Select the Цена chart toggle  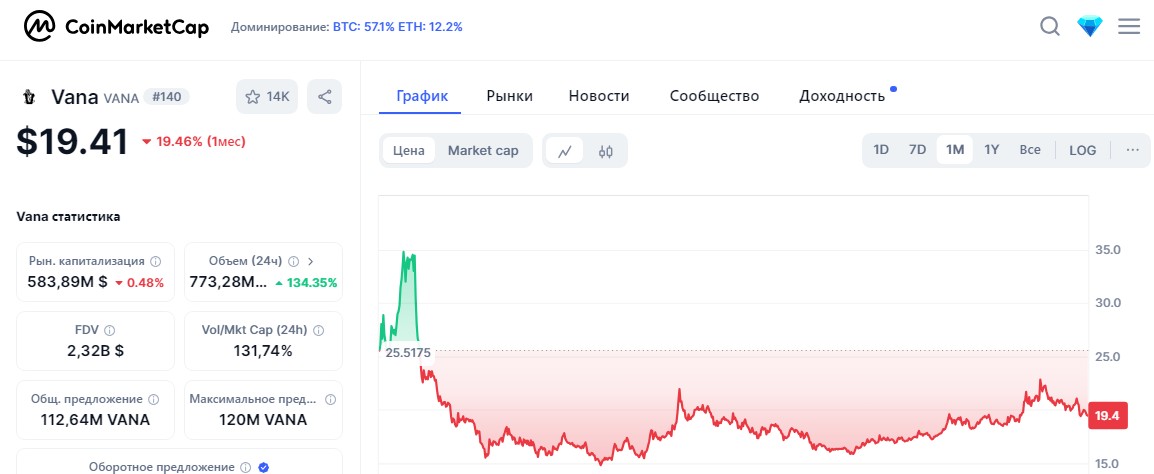click(x=409, y=151)
